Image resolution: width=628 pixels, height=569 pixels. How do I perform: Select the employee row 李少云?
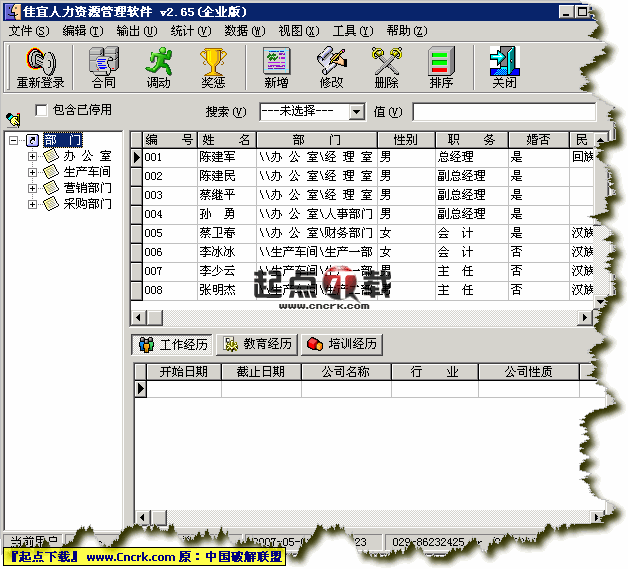click(362, 271)
